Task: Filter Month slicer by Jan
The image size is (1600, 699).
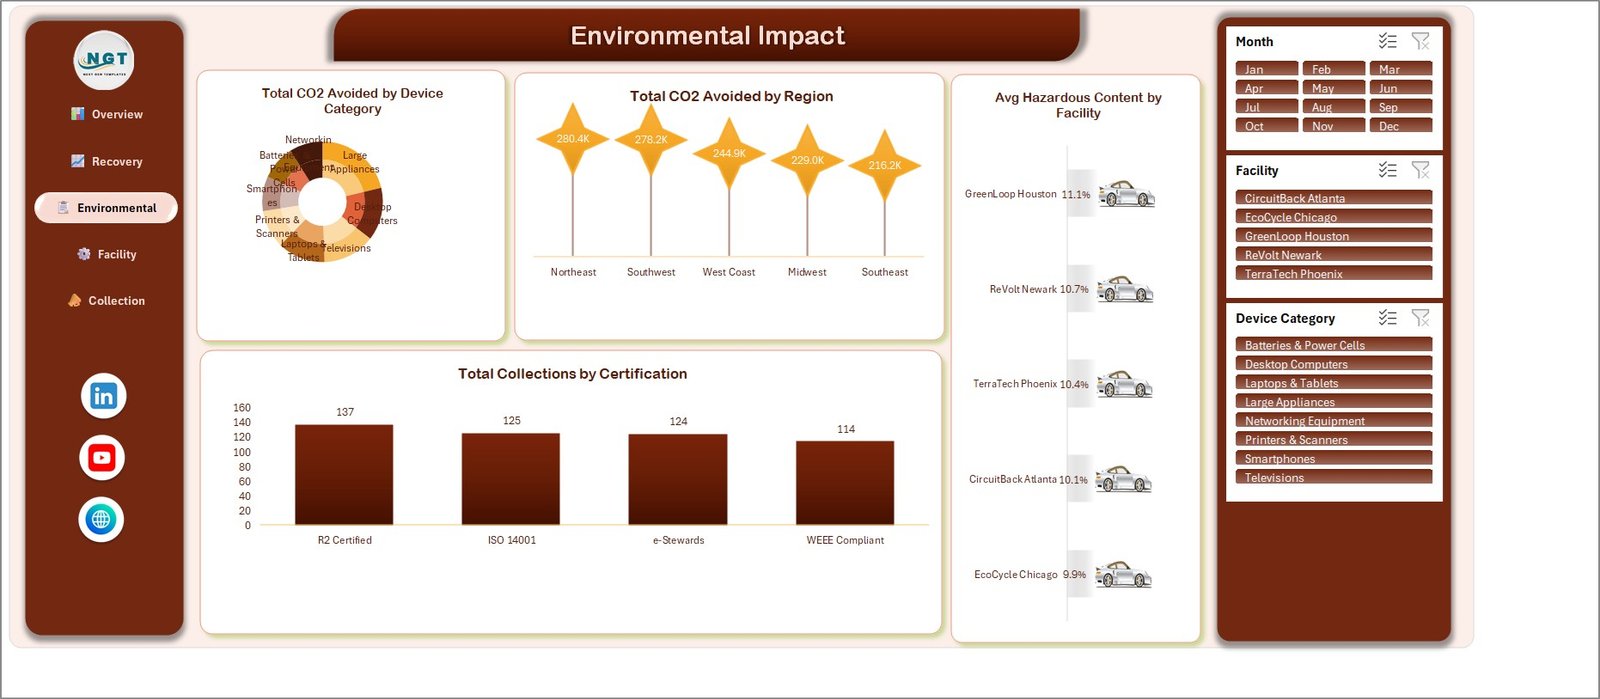Action: pyautogui.click(x=1267, y=69)
